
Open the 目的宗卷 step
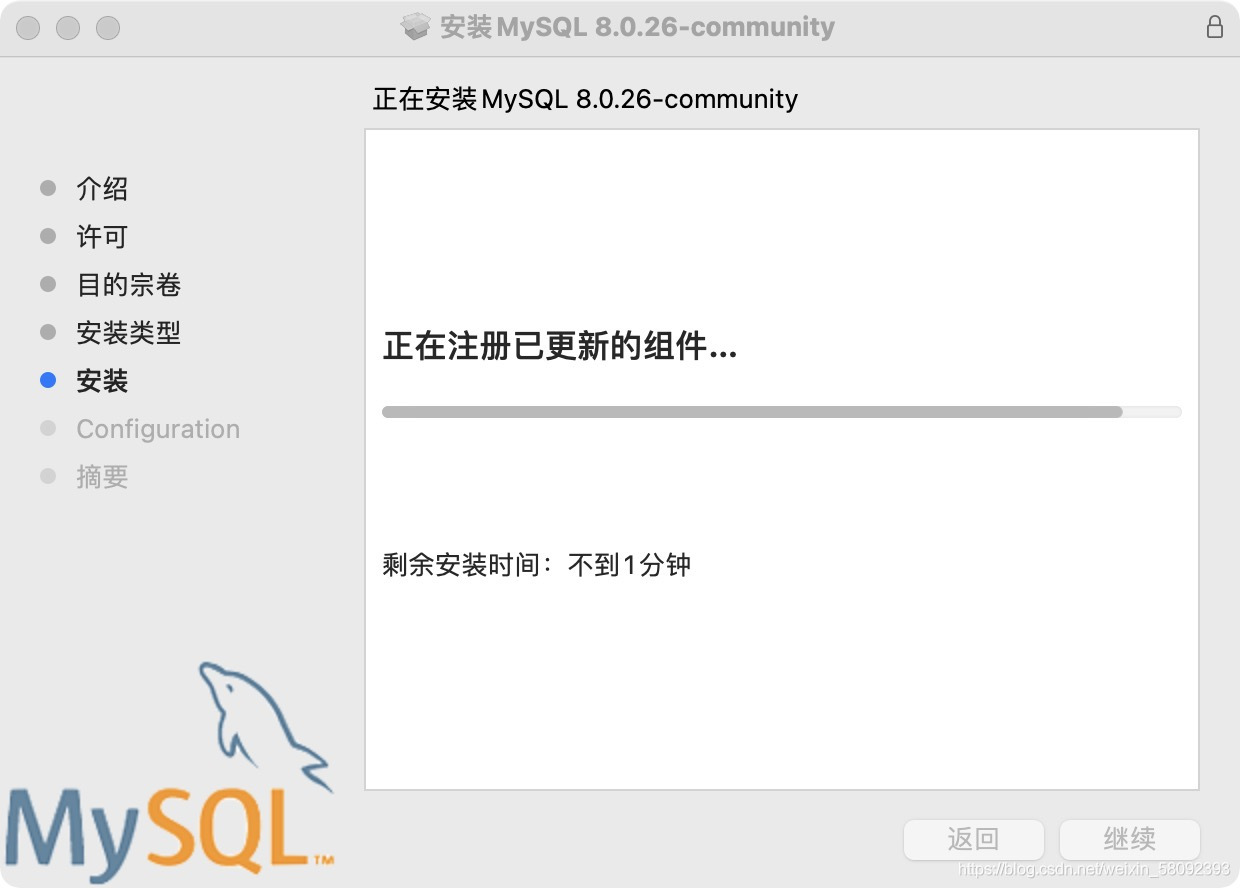(x=129, y=285)
